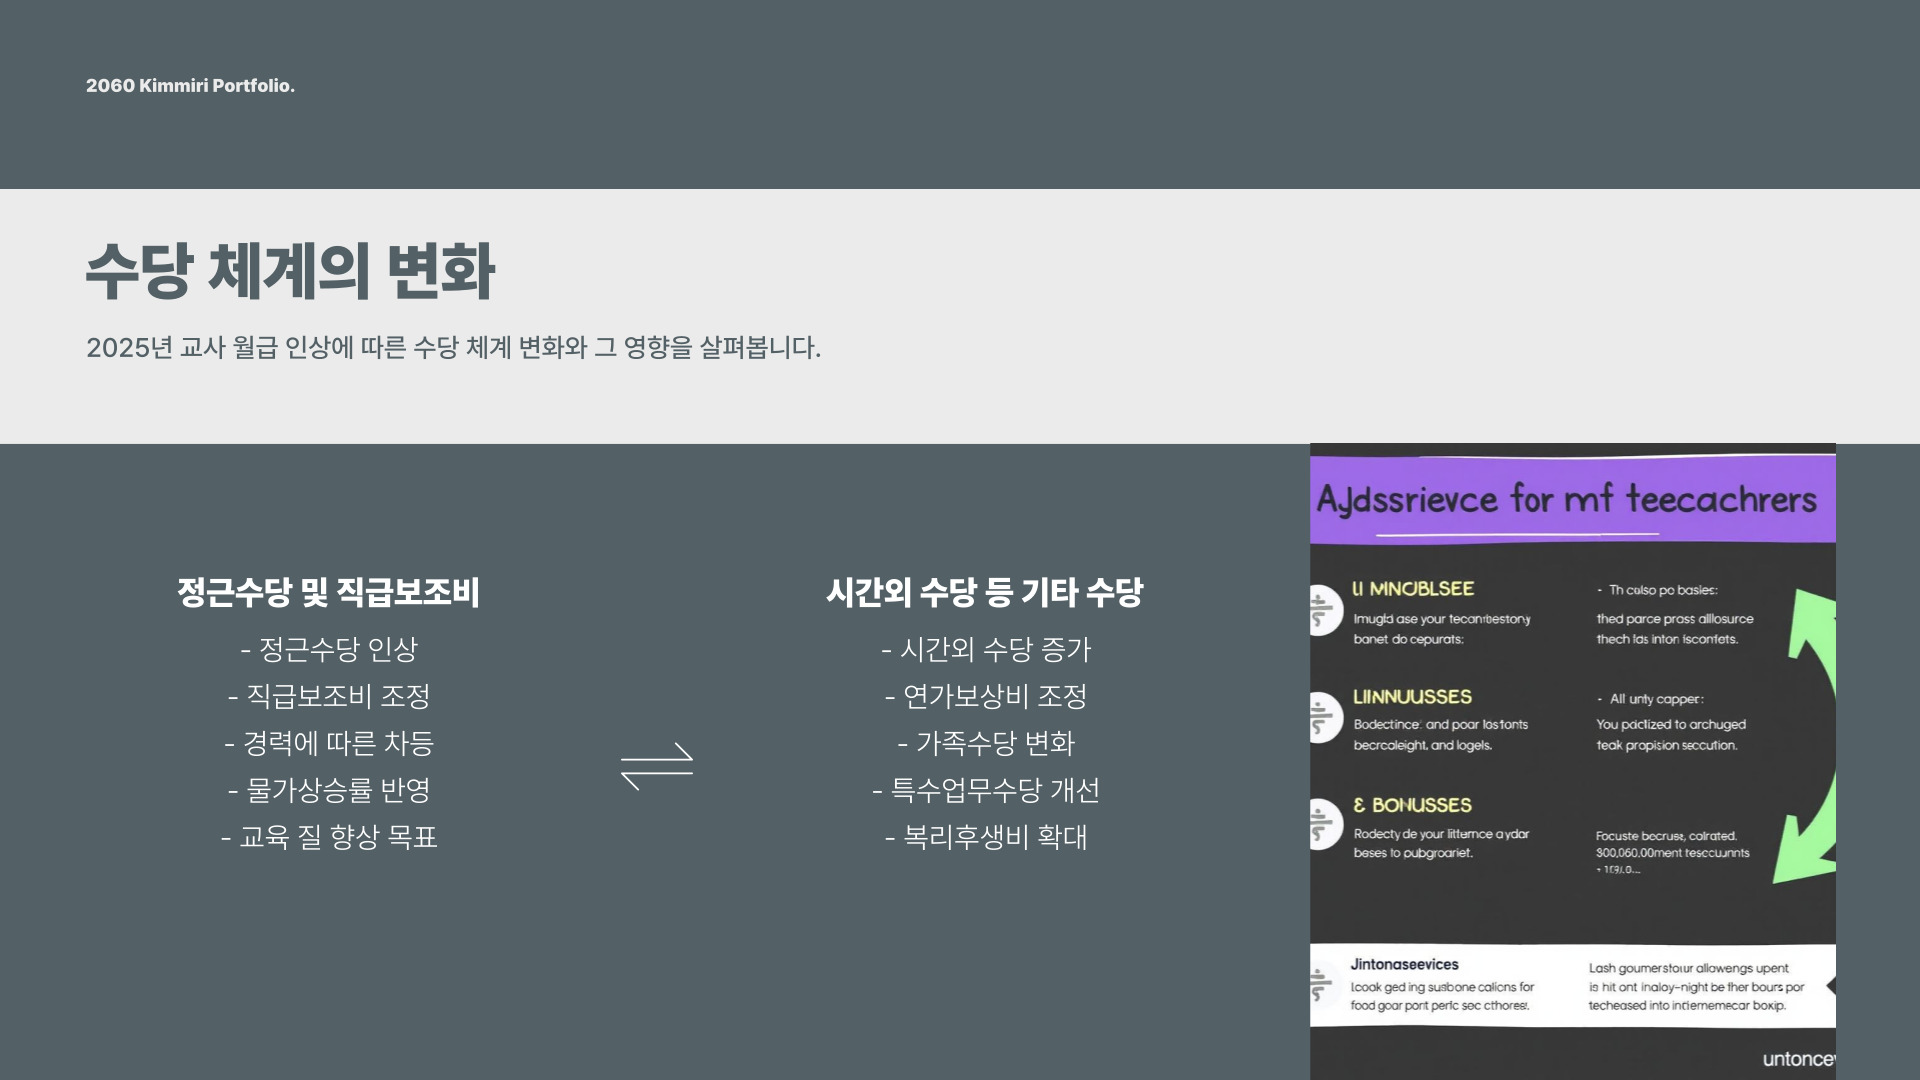Screen dimensions: 1920x1080
Task: Click the icon beside Jintonaseevices heading
Action: click(x=1322, y=985)
